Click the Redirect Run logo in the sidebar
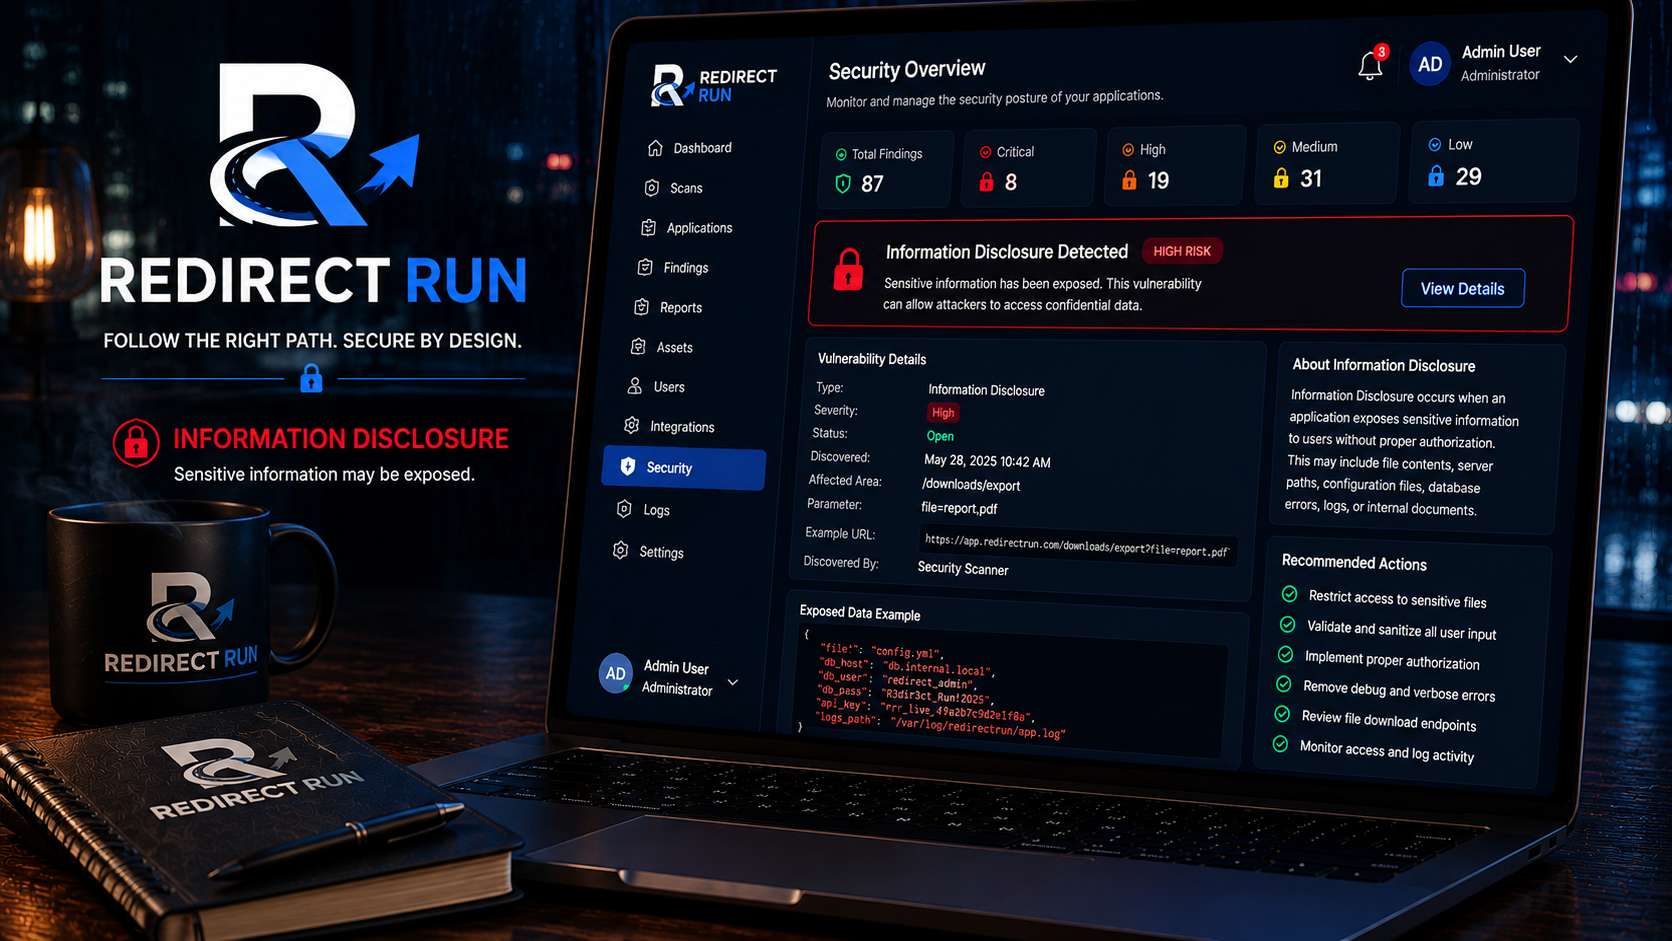The height and width of the screenshot is (941, 1672). coord(713,86)
